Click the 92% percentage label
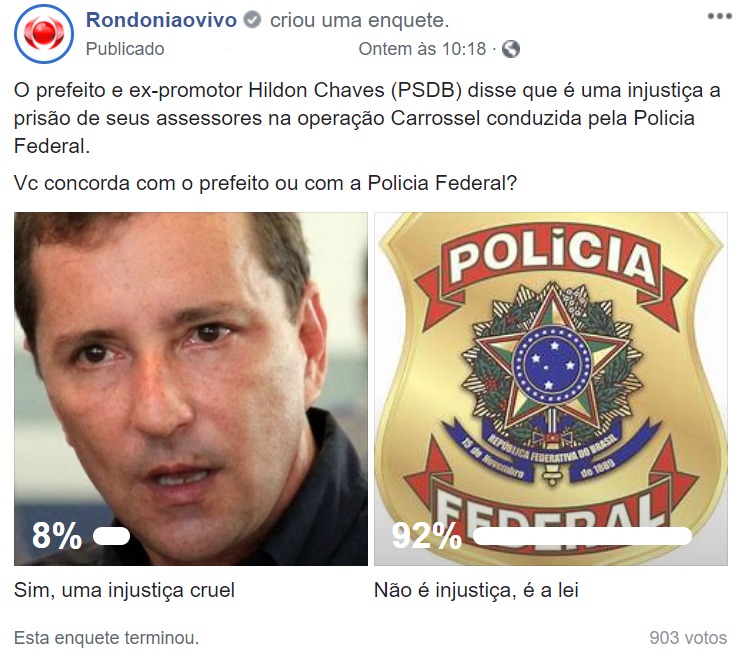This screenshot has width=743, height=650. tap(426, 536)
